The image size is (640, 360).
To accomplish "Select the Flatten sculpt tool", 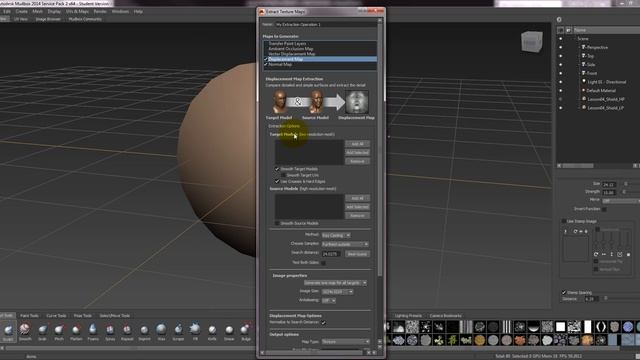I will tap(76, 331).
